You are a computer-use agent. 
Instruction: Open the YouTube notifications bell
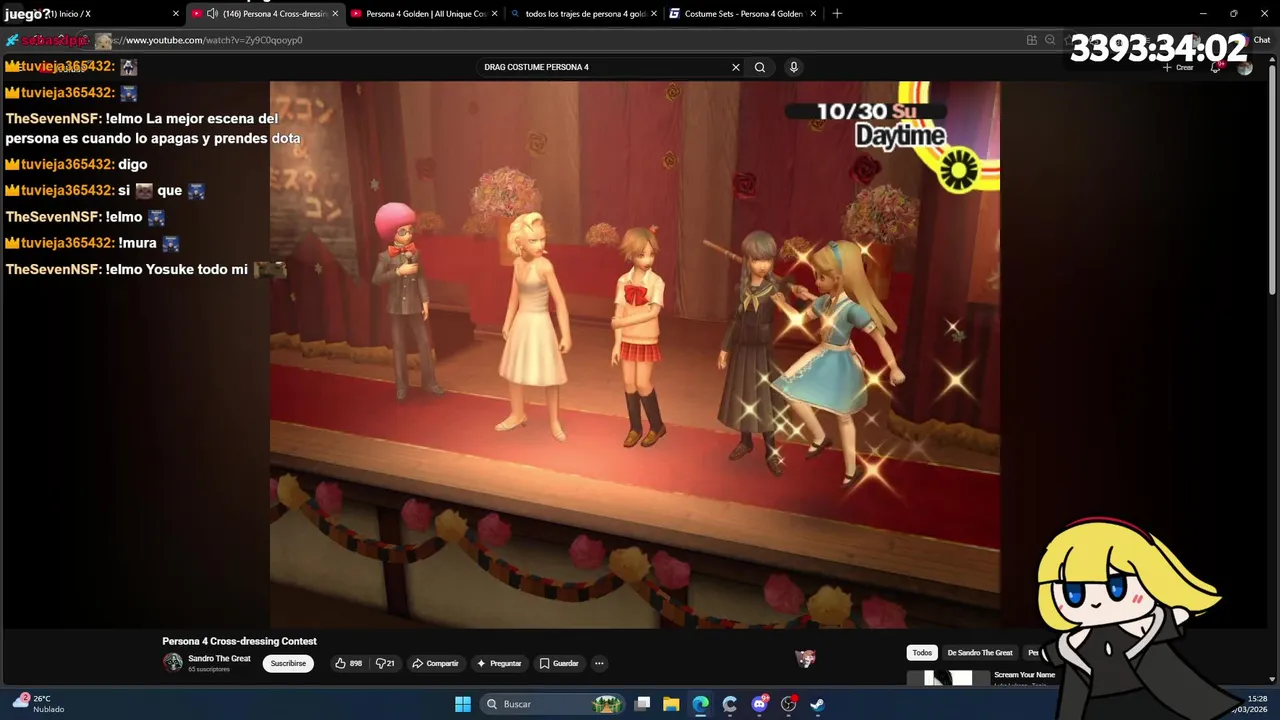click(x=1216, y=67)
